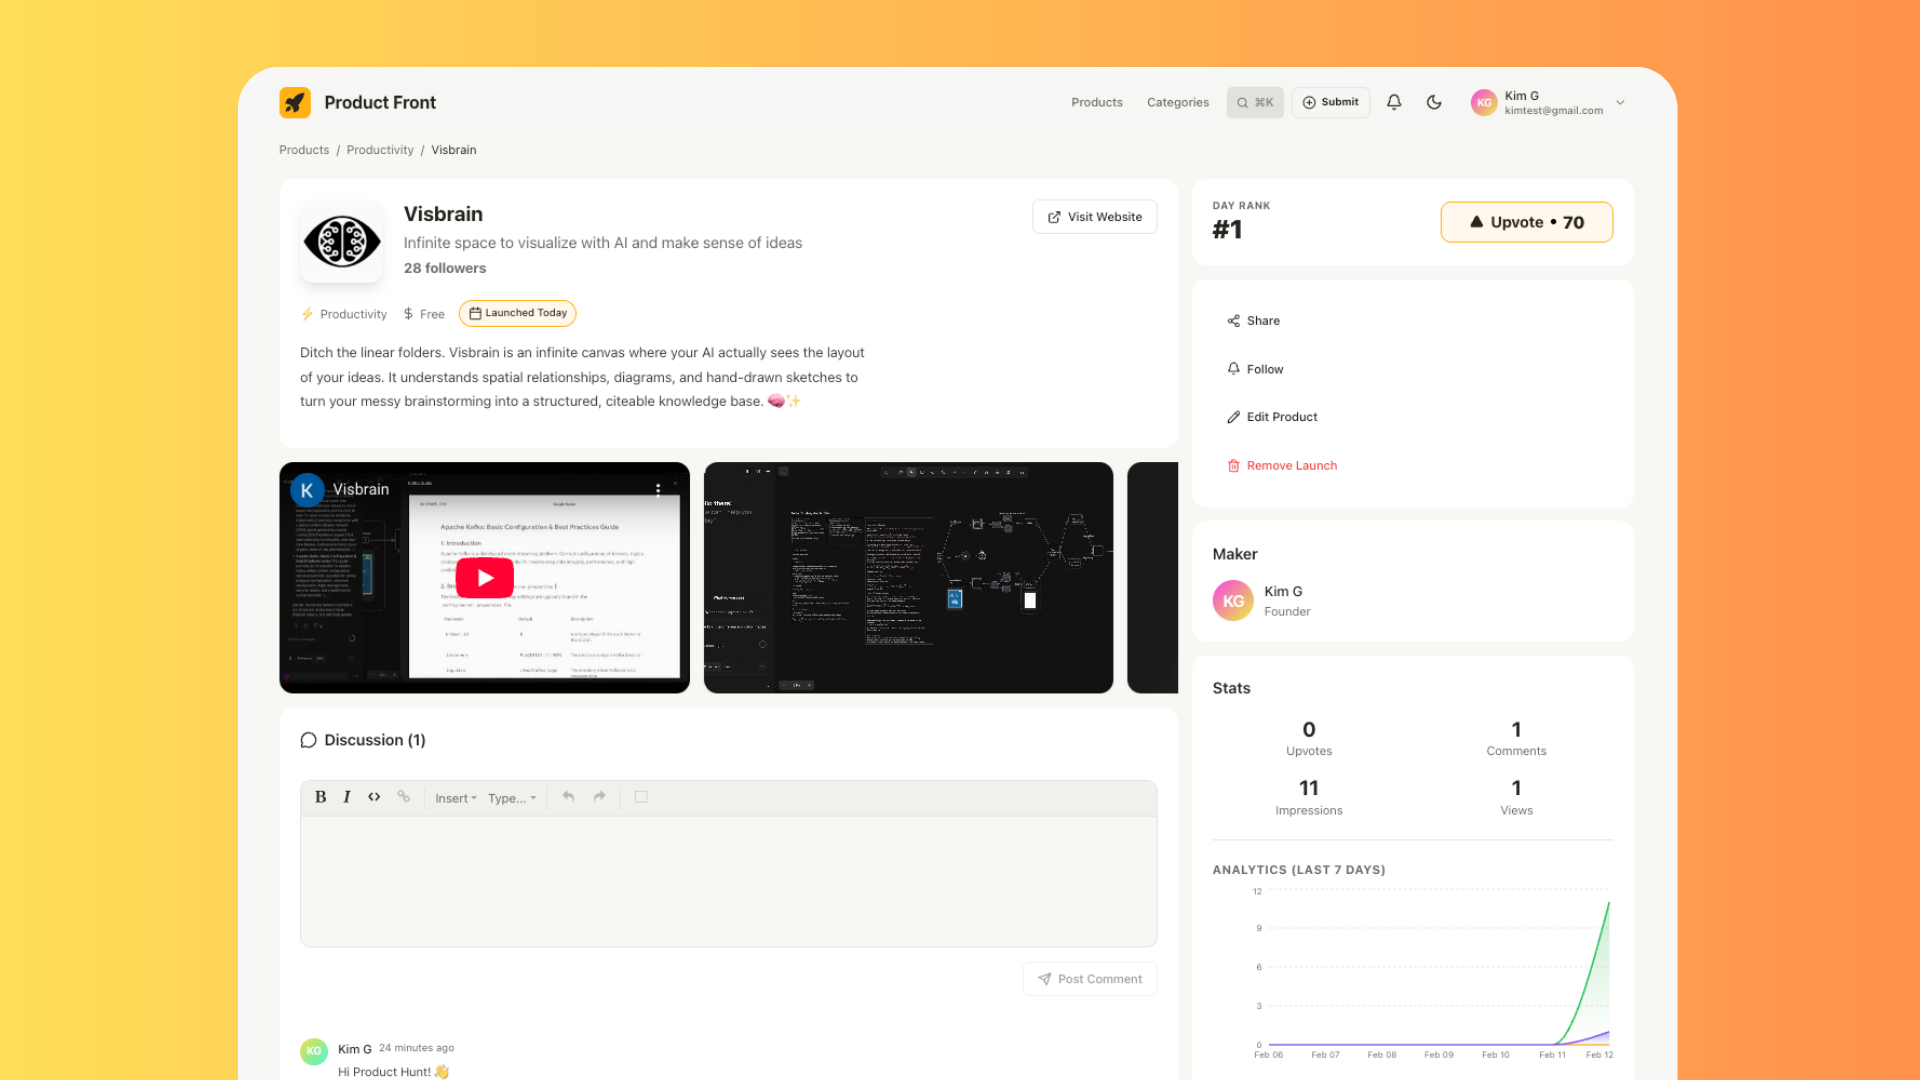Click Remove Launch link
Image resolution: width=1920 pixels, height=1080 pixels.
tap(1291, 466)
